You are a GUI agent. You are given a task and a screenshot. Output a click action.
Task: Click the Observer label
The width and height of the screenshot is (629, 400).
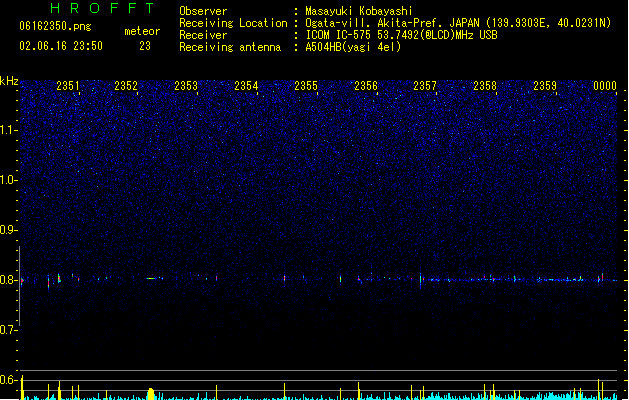click(203, 11)
